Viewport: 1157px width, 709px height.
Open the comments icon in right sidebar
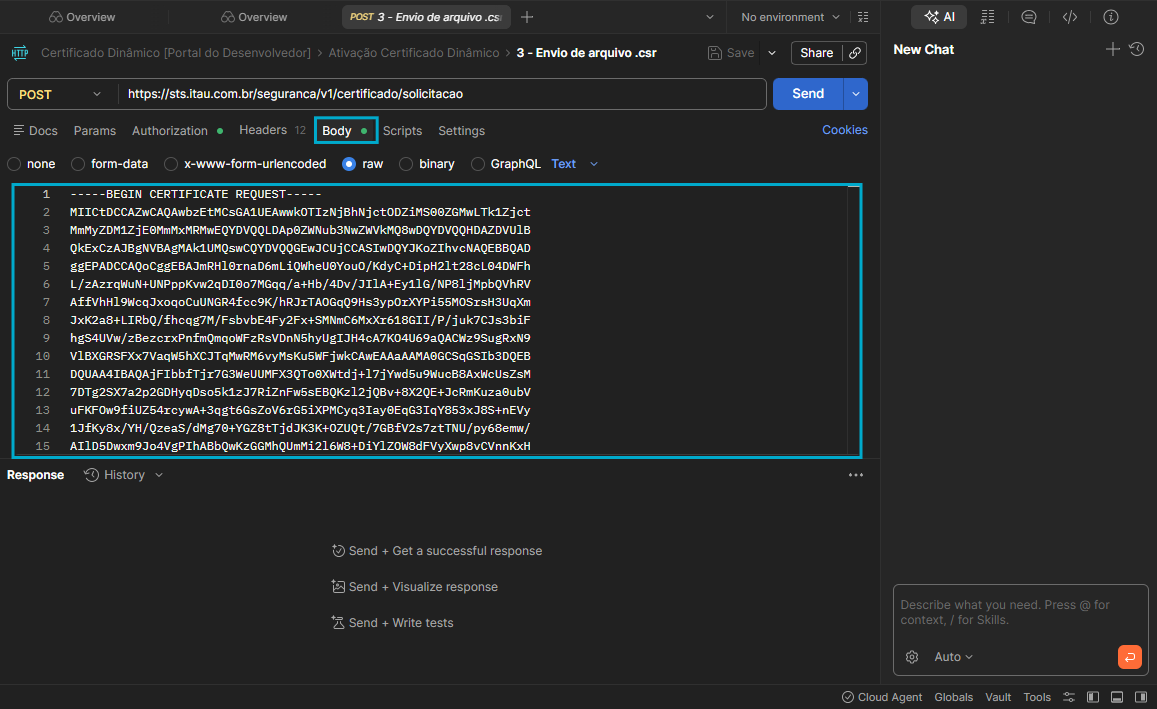[x=1028, y=17]
